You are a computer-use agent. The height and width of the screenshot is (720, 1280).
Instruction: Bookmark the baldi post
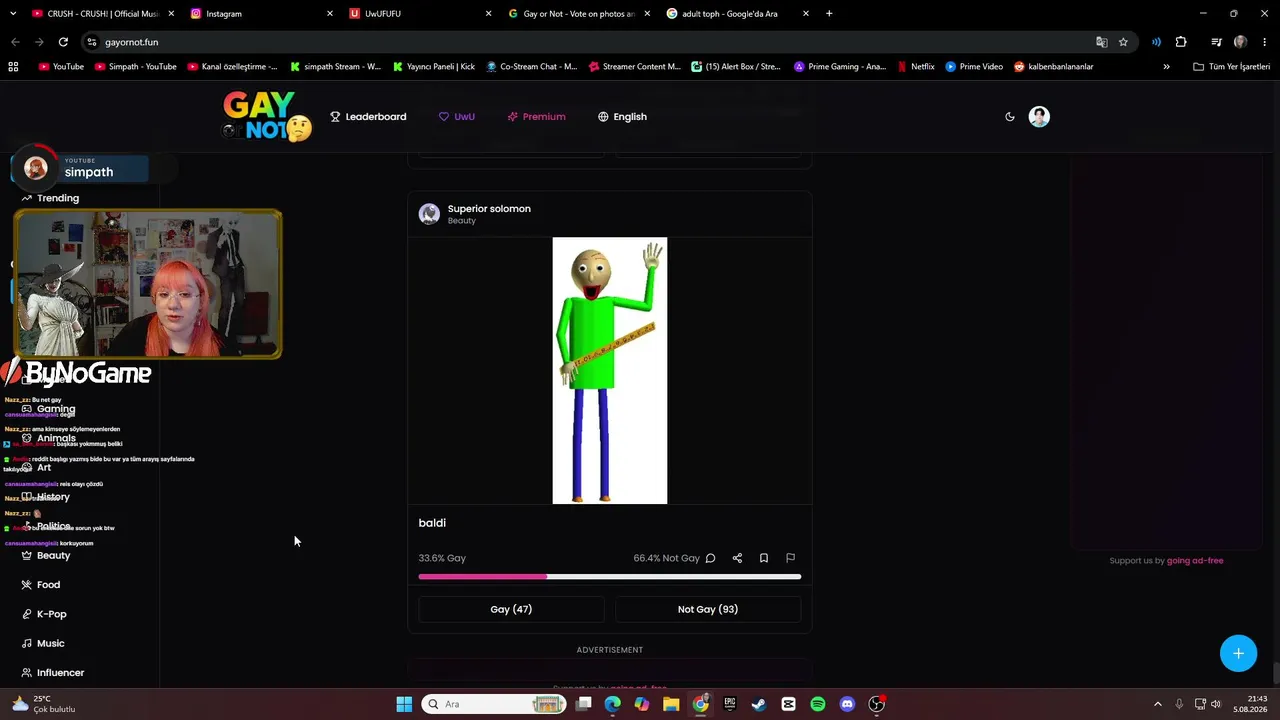[764, 558]
